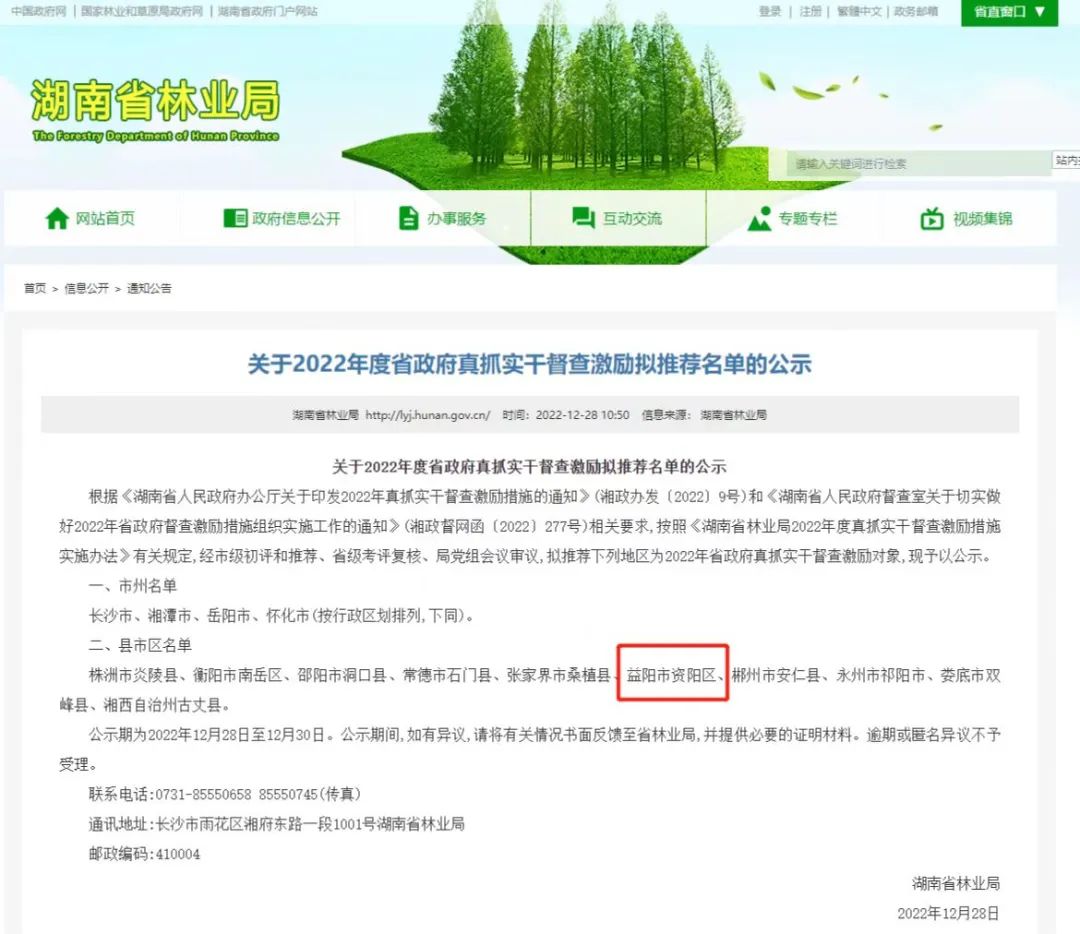This screenshot has width=1080, height=934.
Task: Select the 视频集锦 navigation item
Action: pos(982,219)
